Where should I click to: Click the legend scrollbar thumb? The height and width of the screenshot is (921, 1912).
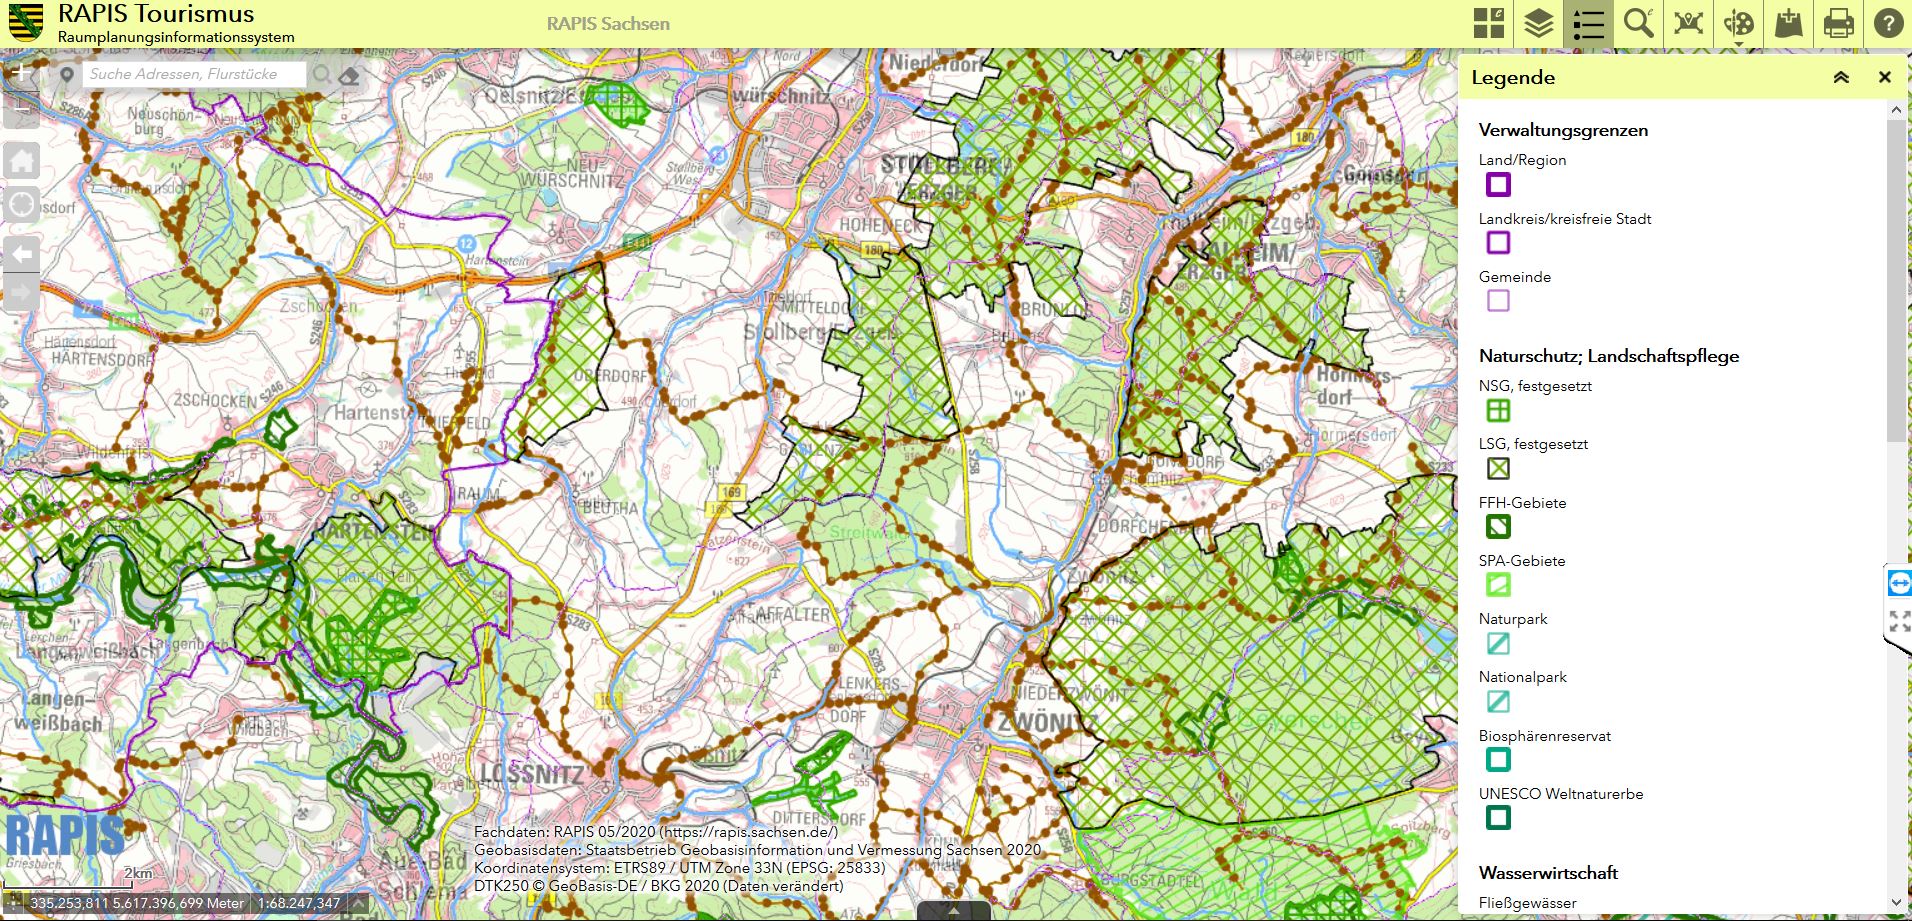tap(1896, 280)
